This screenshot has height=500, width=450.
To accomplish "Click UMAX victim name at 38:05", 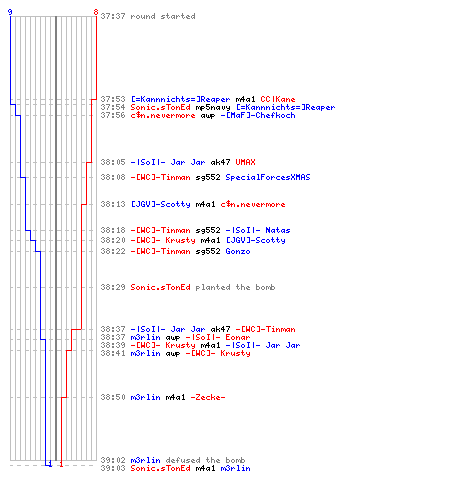I will [245, 162].
